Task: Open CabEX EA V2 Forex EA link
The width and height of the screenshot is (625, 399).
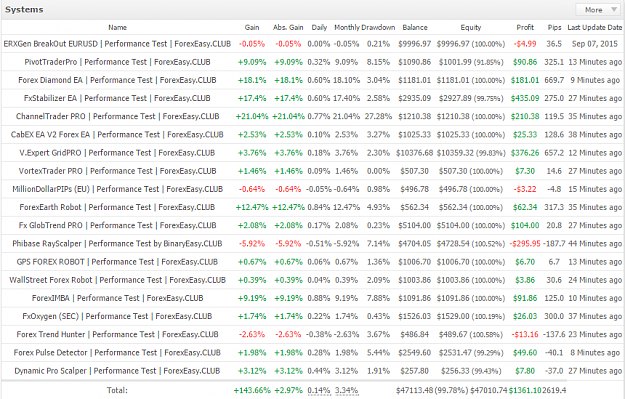Action: (x=117, y=135)
